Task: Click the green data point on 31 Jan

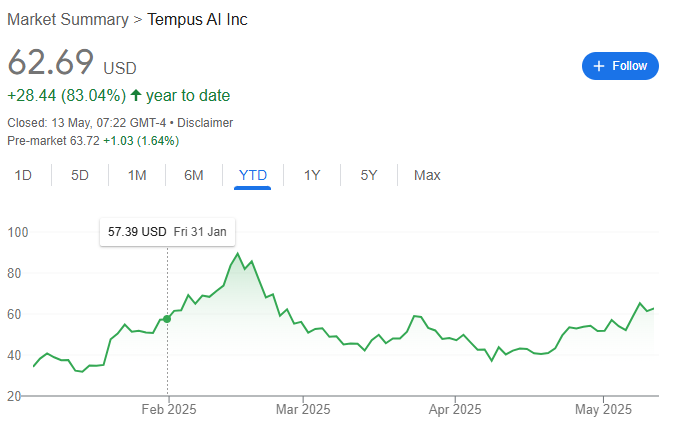Action: (x=167, y=319)
